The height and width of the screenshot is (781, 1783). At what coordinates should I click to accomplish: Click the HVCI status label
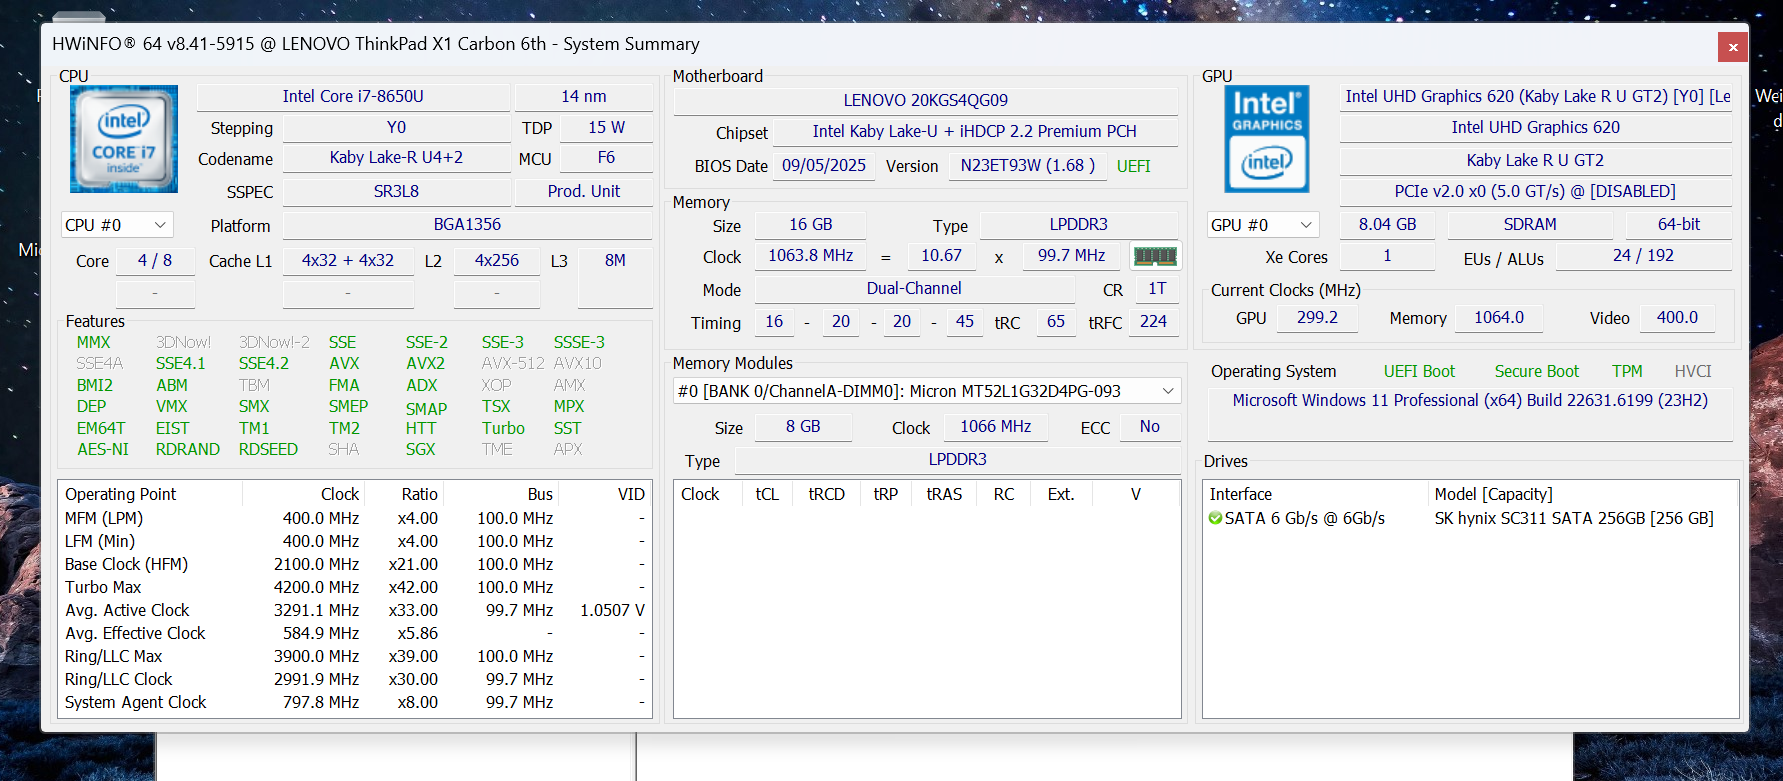(1693, 372)
